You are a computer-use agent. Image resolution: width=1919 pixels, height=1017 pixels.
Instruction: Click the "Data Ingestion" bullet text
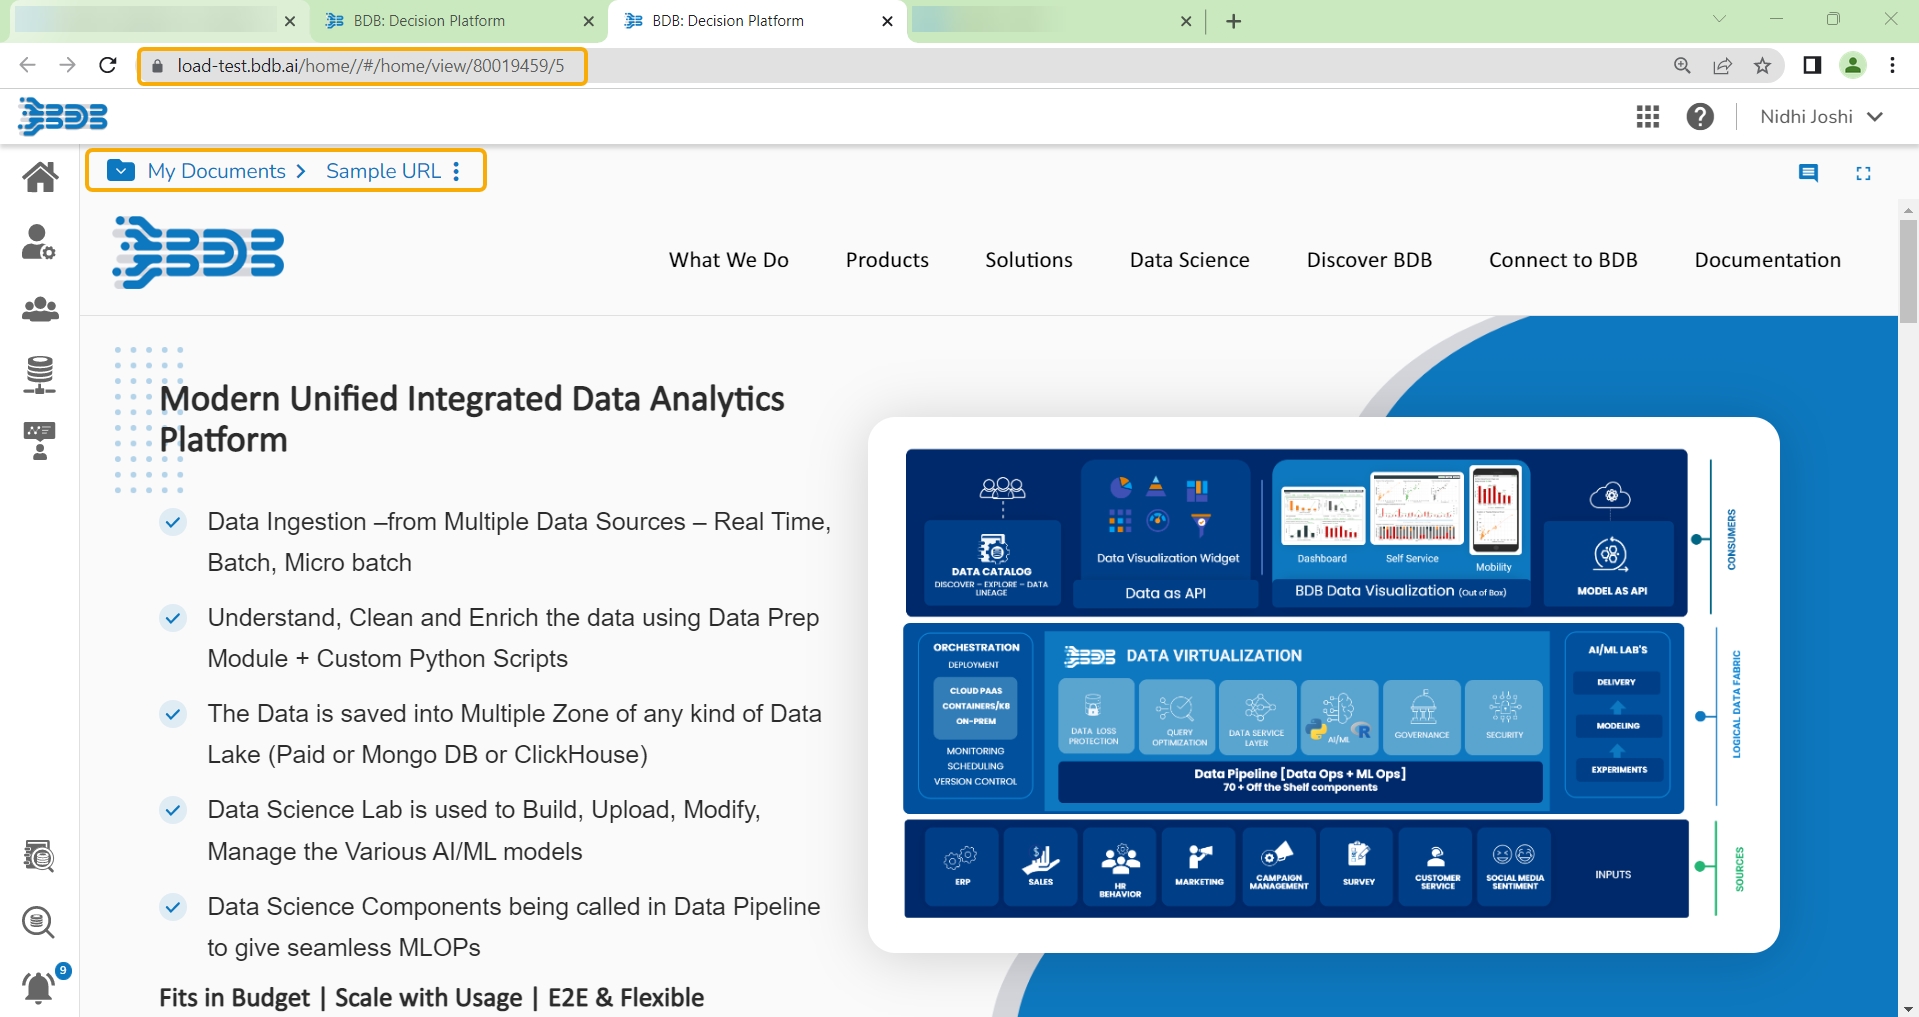point(519,542)
